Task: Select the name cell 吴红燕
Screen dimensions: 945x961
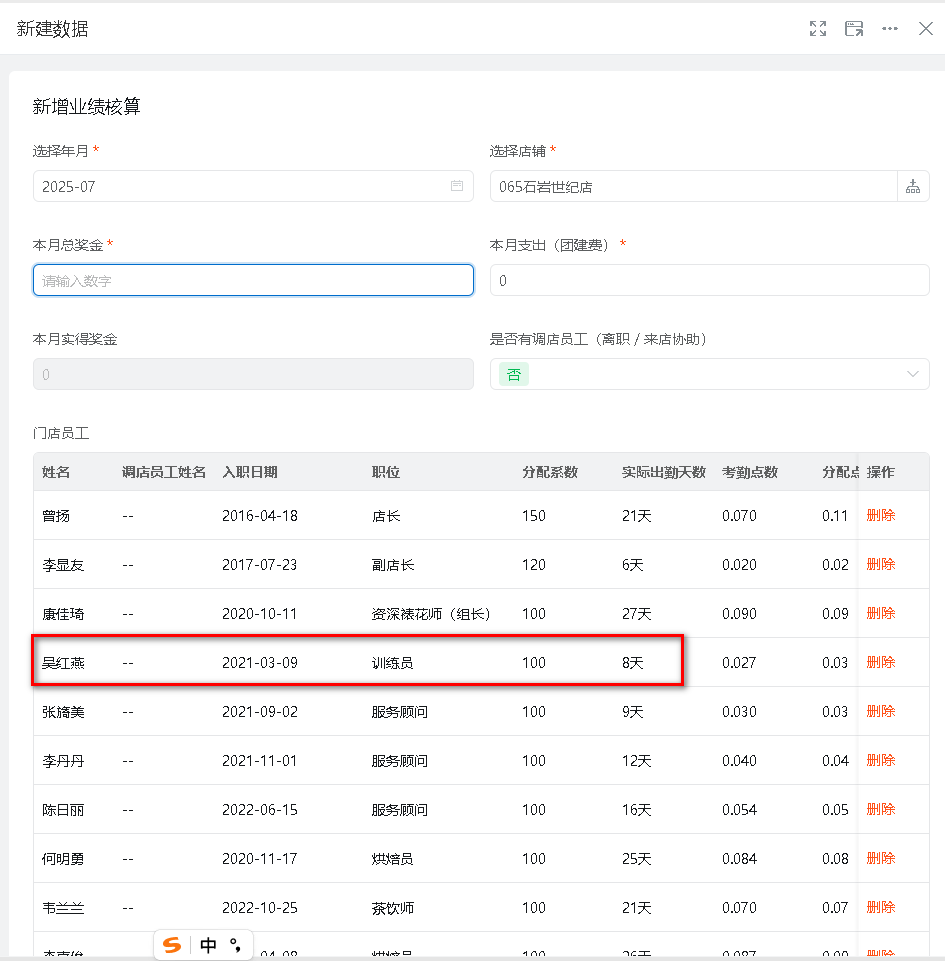Action: coord(63,663)
